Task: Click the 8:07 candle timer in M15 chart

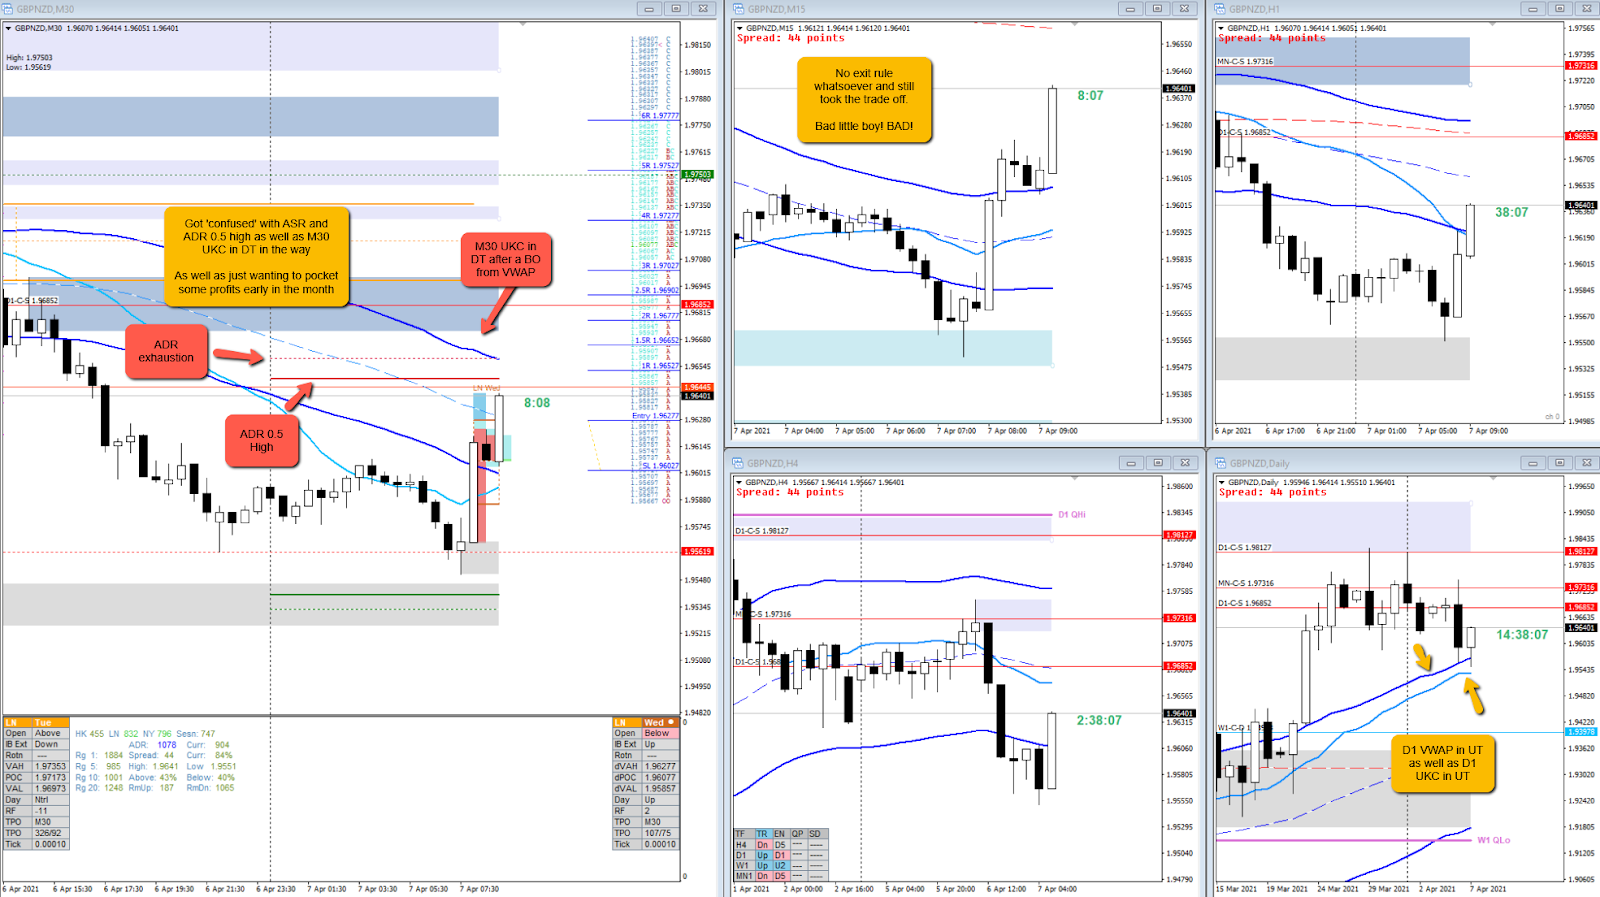Action: 1090,96
